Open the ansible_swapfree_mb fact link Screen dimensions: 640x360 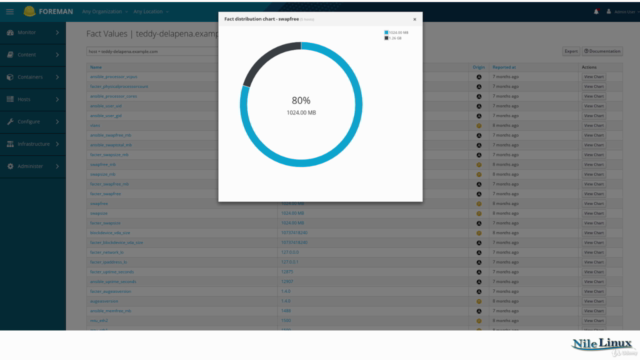(x=111, y=135)
